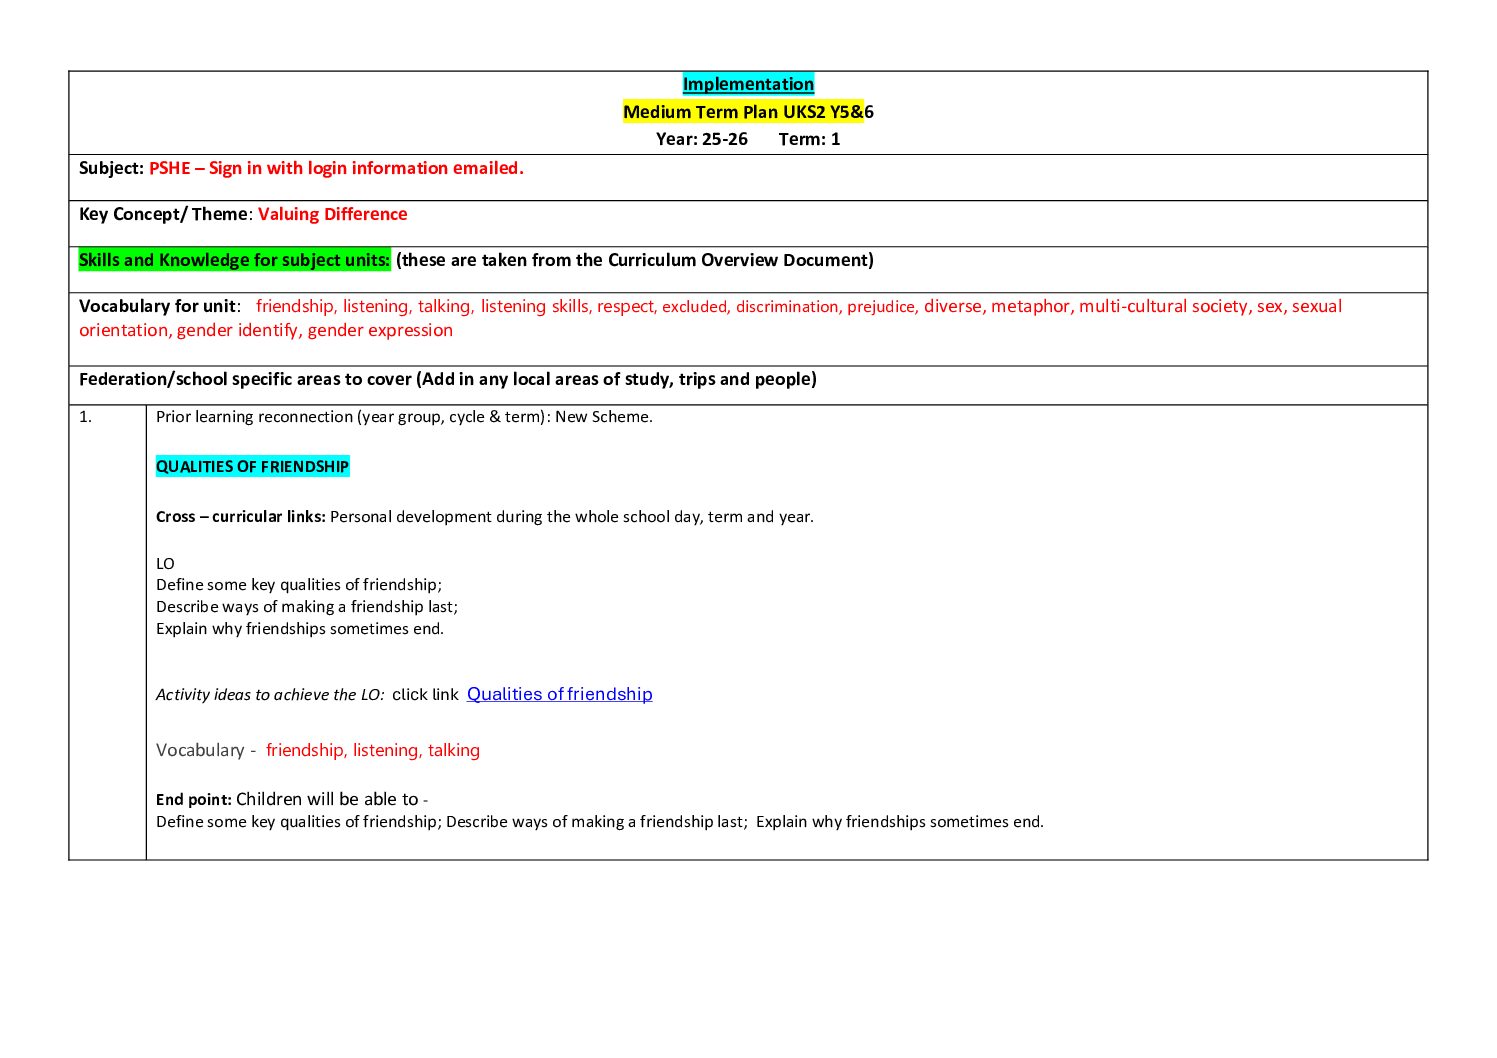
Task: Click the End point label
Action: [193, 800]
